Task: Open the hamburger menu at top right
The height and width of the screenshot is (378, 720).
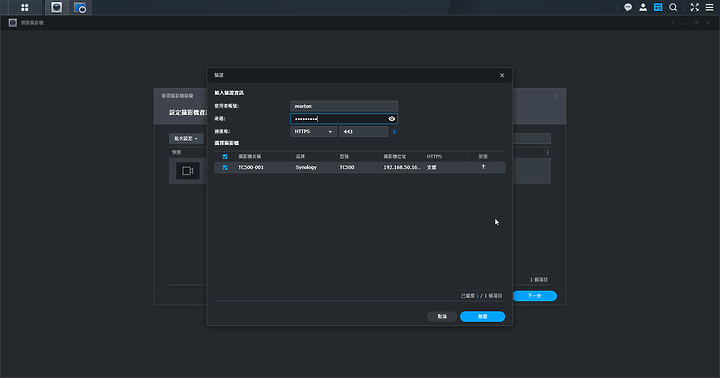Action: pos(709,7)
